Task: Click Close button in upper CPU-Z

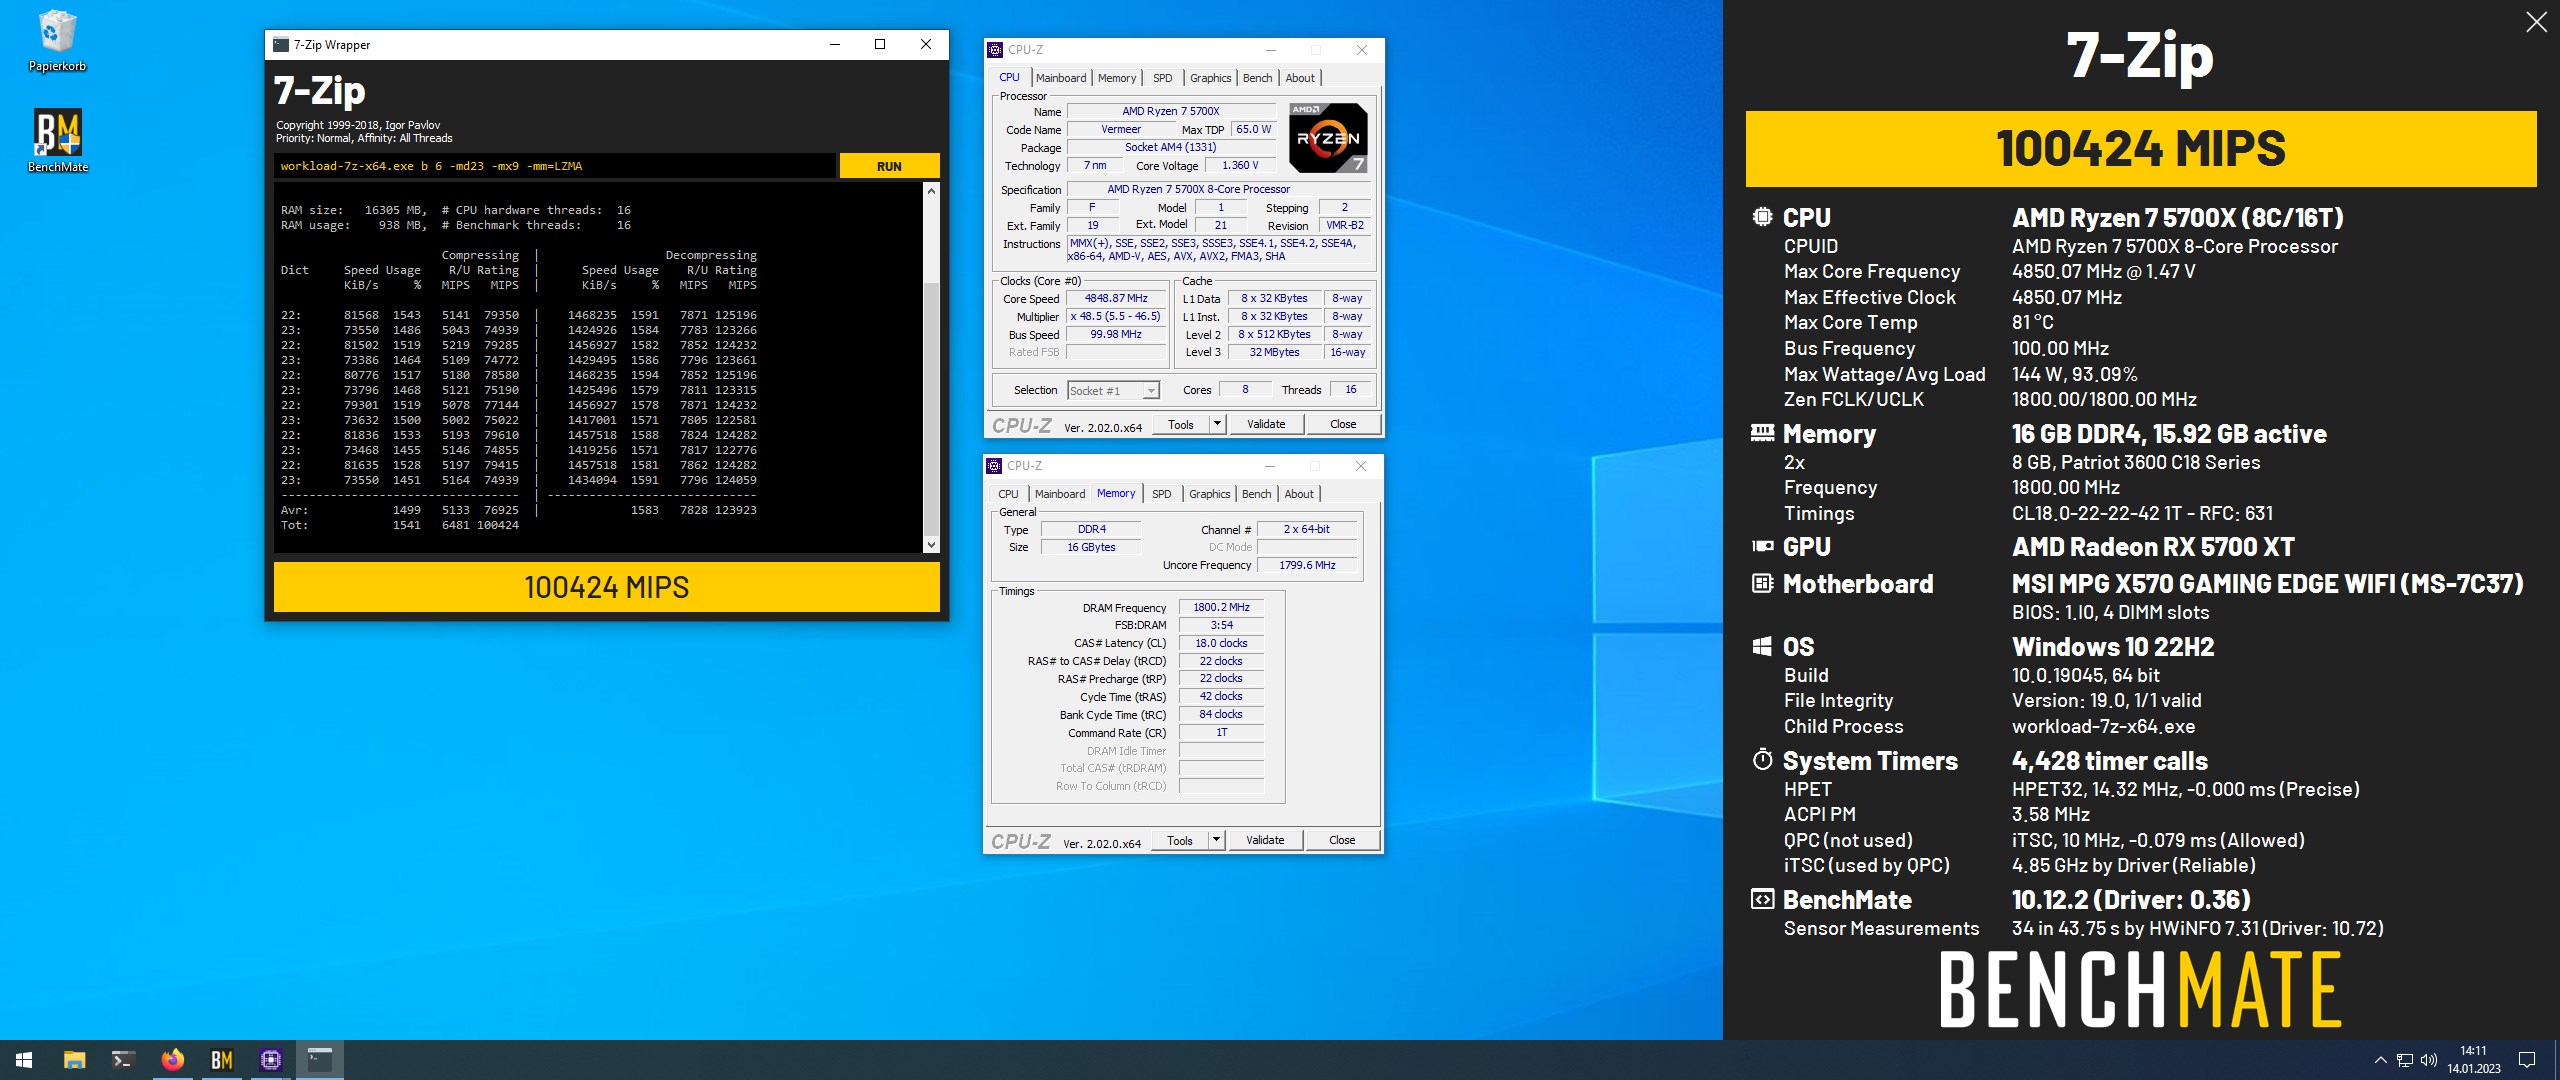Action: [1343, 424]
